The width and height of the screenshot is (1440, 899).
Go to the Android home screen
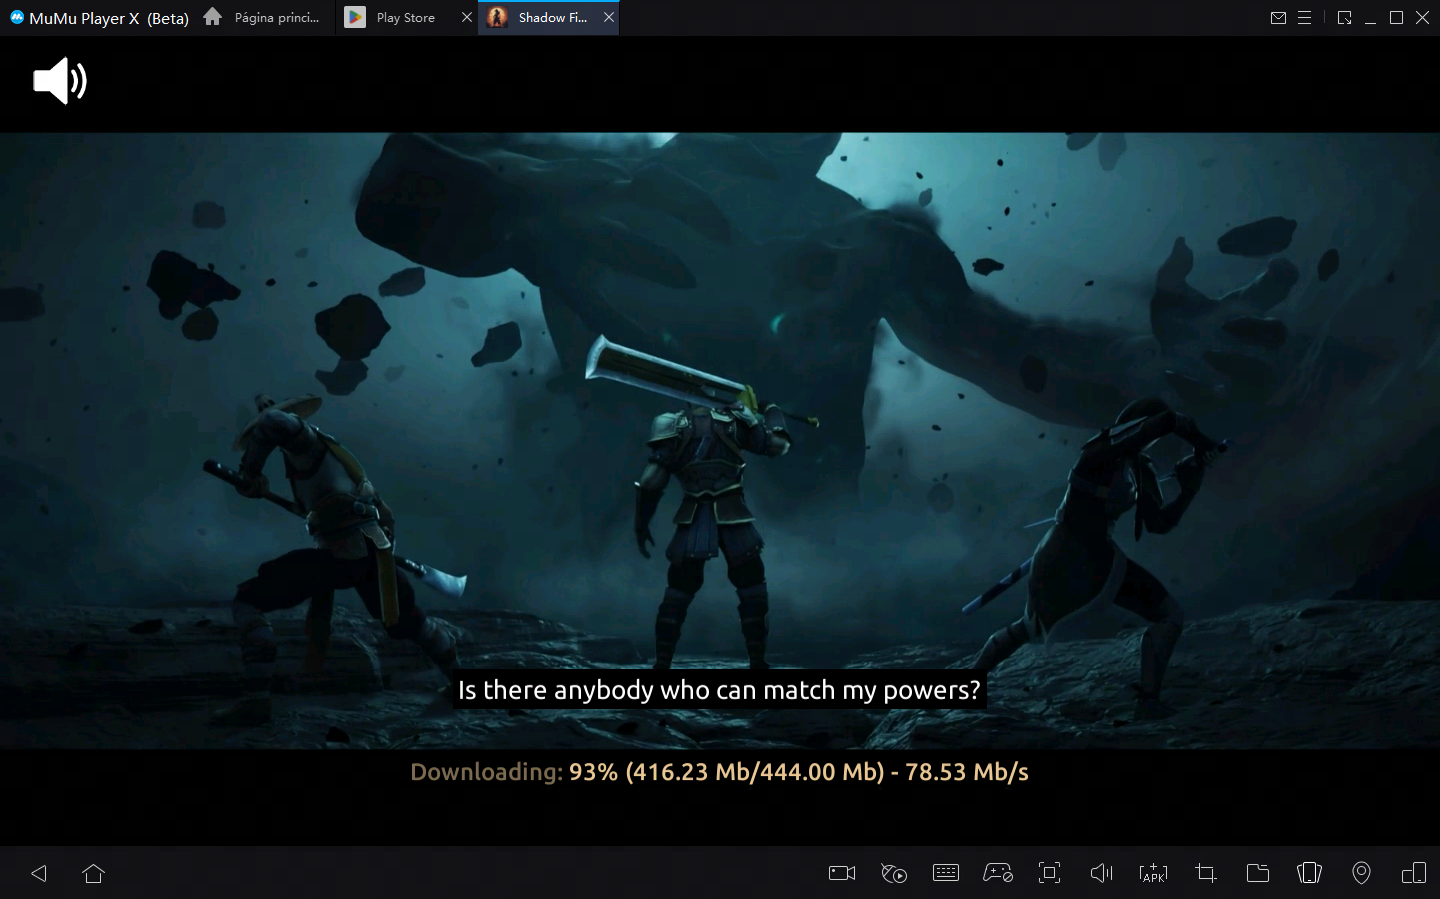pos(93,873)
